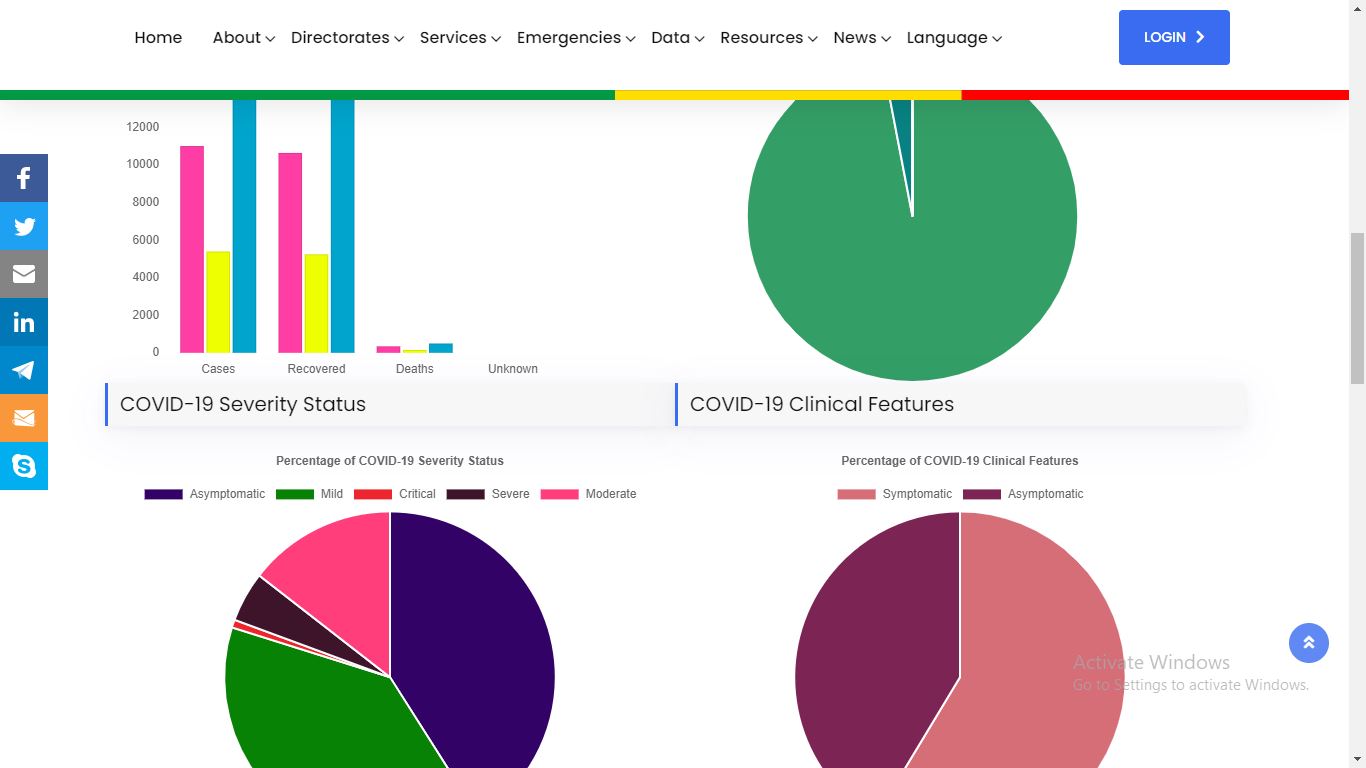Toggle the Symptomatic legend entry

[916, 493]
